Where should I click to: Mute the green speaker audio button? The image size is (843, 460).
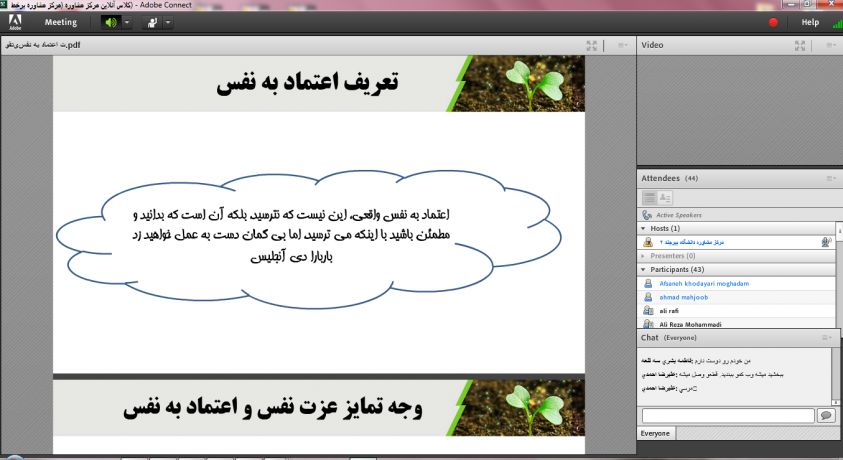point(111,23)
